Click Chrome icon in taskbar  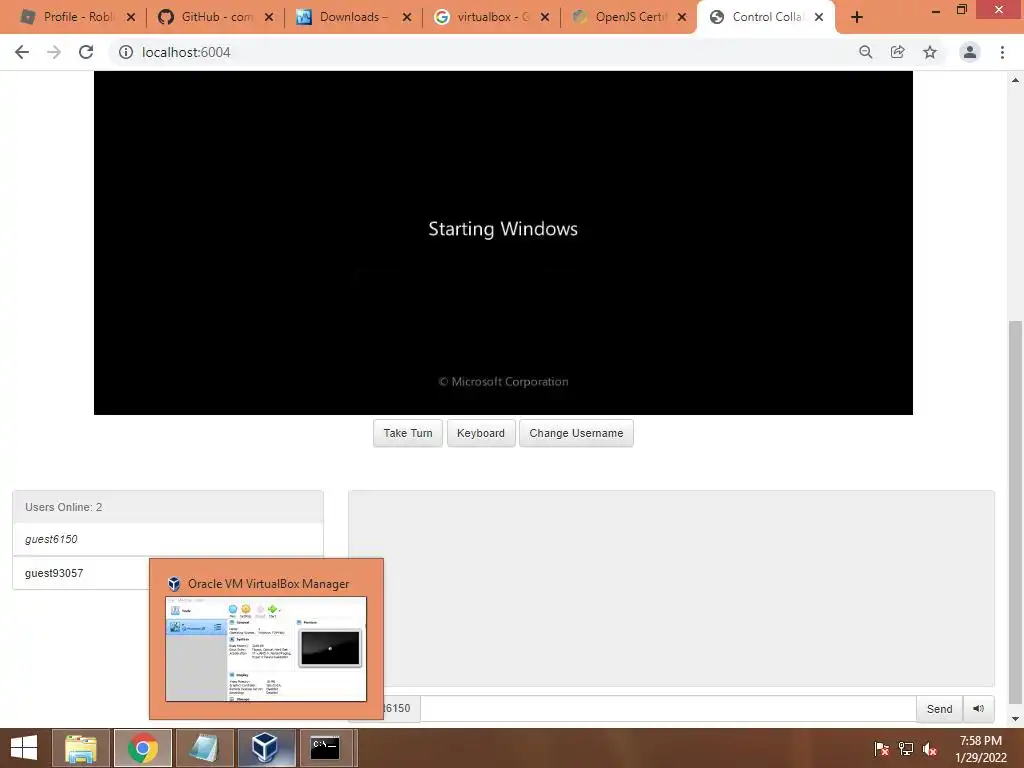coord(143,748)
